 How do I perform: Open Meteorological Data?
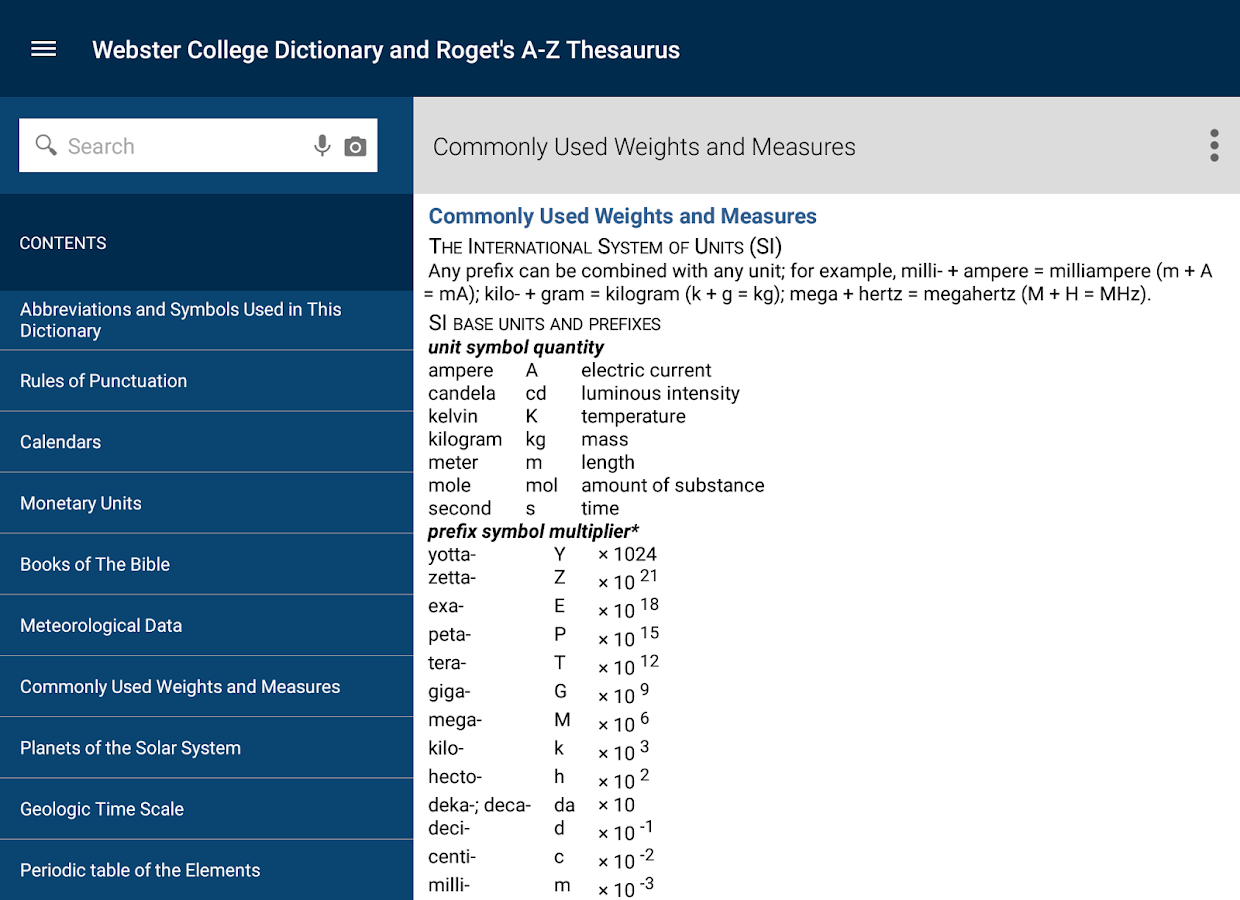pos(206,625)
